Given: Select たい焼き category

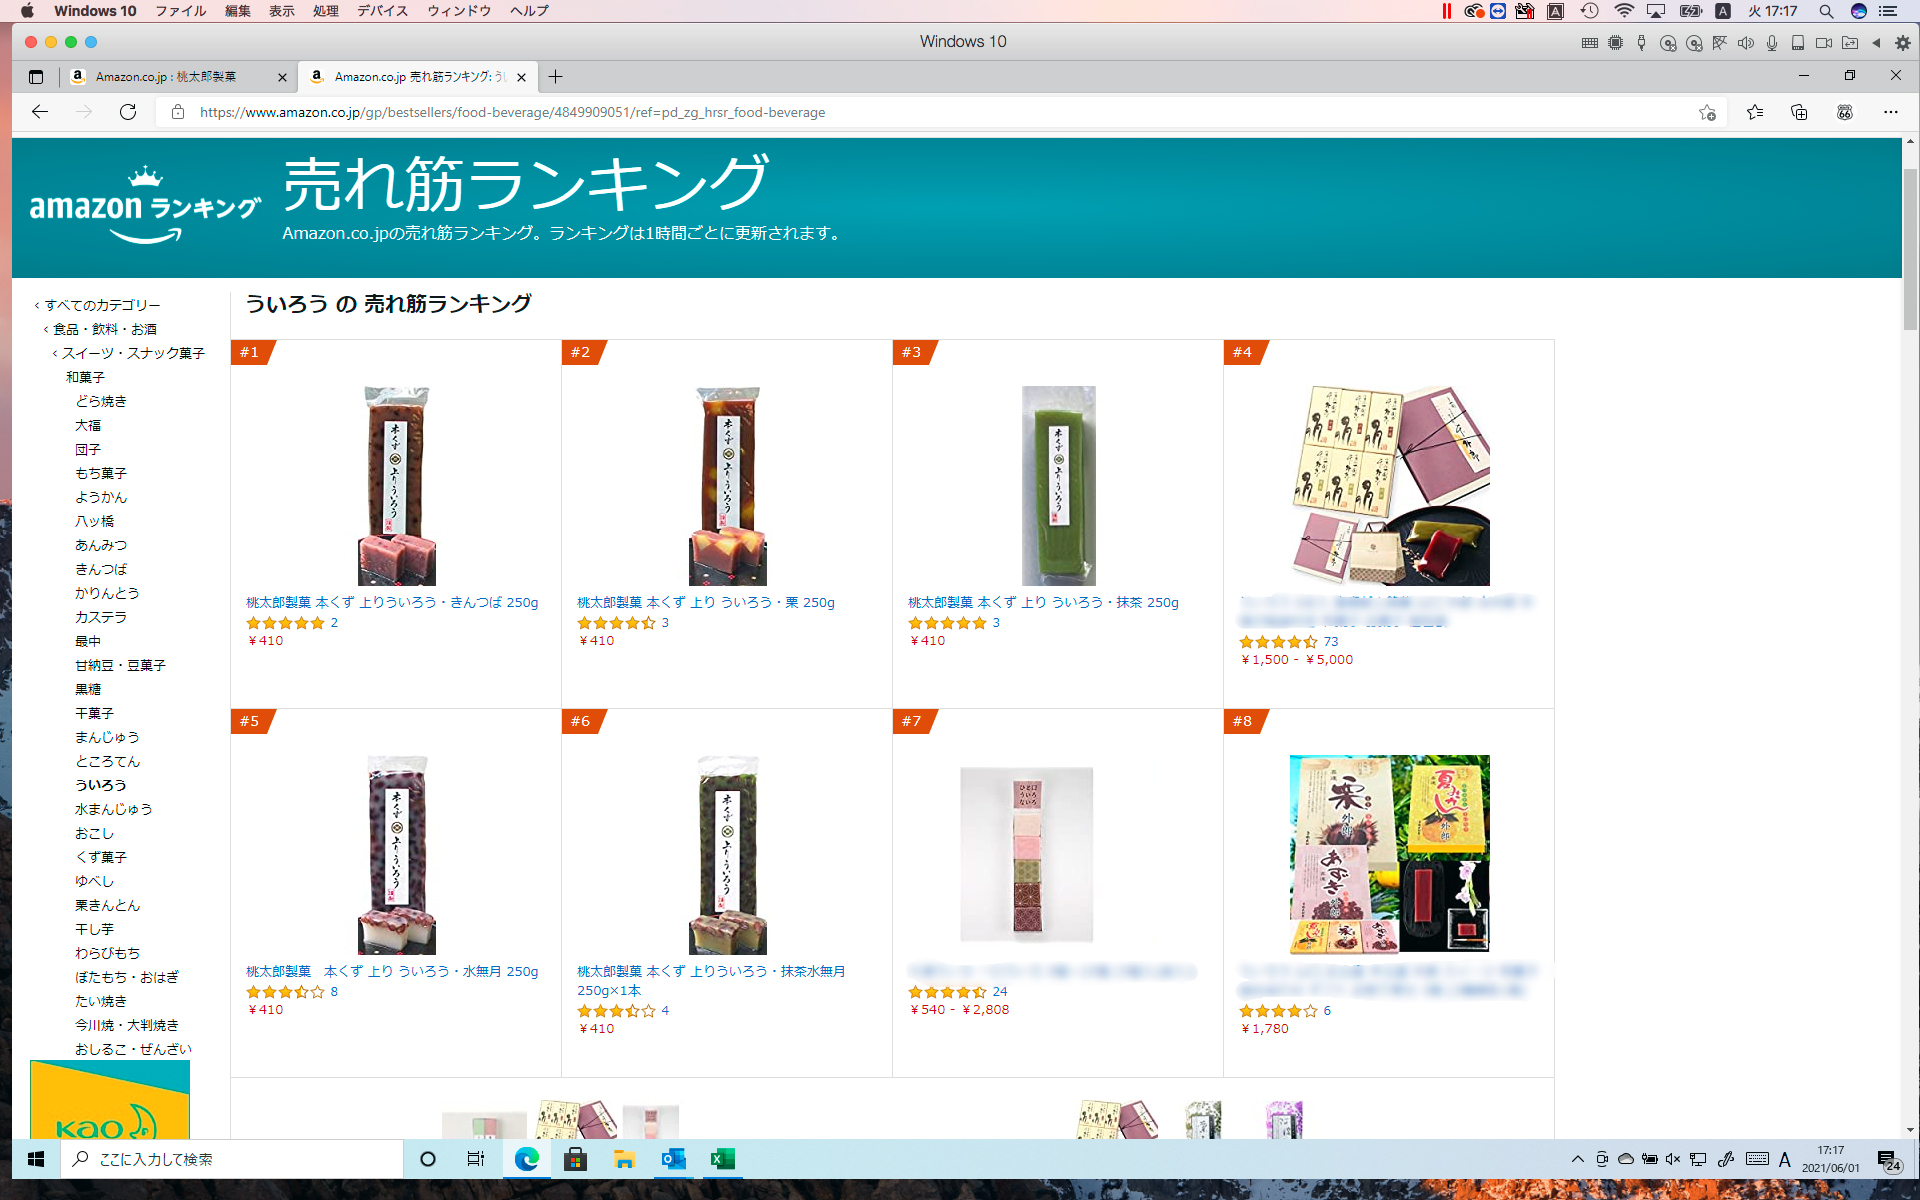Looking at the screenshot, I should [101, 1001].
